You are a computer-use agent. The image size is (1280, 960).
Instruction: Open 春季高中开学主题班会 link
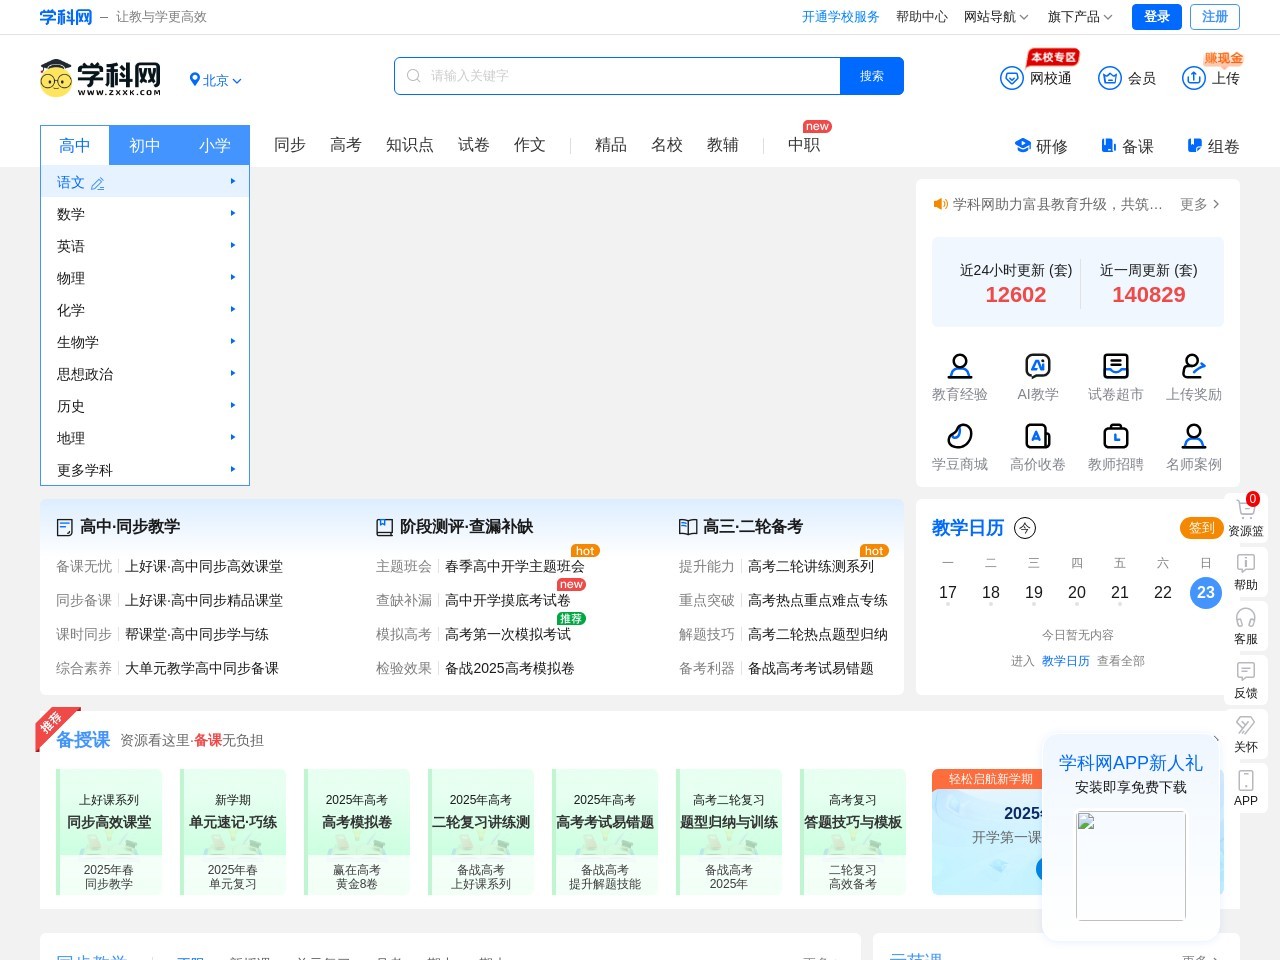pos(515,566)
